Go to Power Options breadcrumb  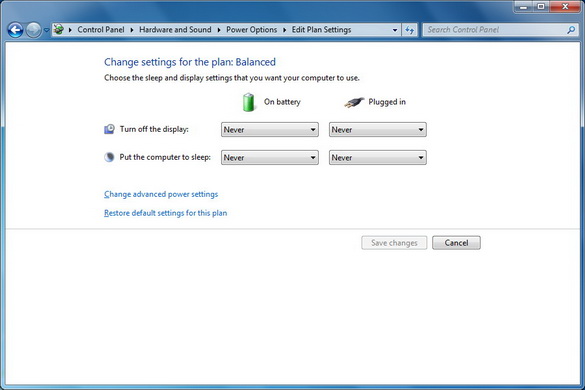coord(251,29)
